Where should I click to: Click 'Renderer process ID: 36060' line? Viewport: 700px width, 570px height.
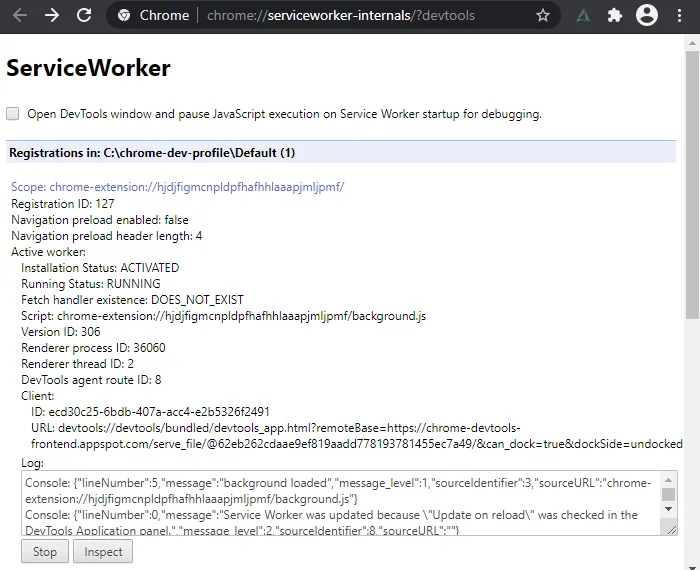pos(93,348)
